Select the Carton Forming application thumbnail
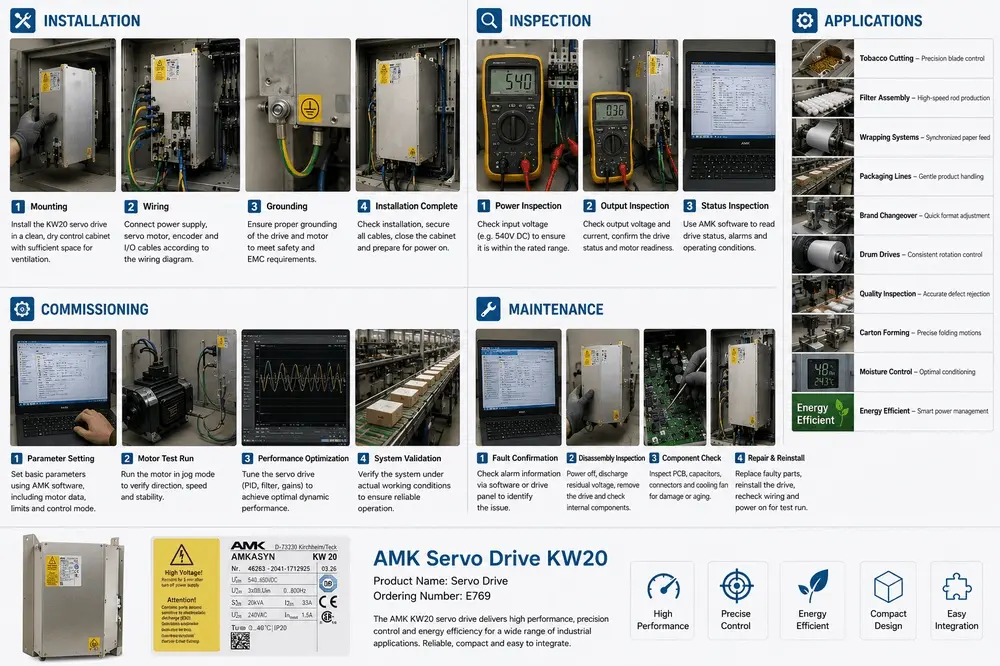1000x666 pixels. tap(823, 333)
